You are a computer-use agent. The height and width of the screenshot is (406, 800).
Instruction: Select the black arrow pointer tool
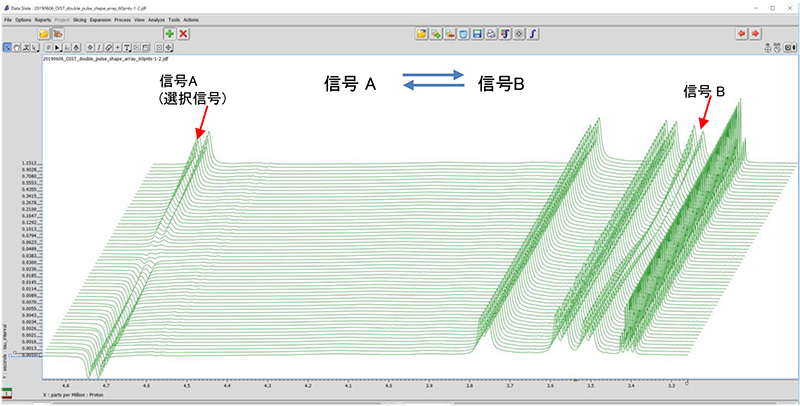coord(57,47)
